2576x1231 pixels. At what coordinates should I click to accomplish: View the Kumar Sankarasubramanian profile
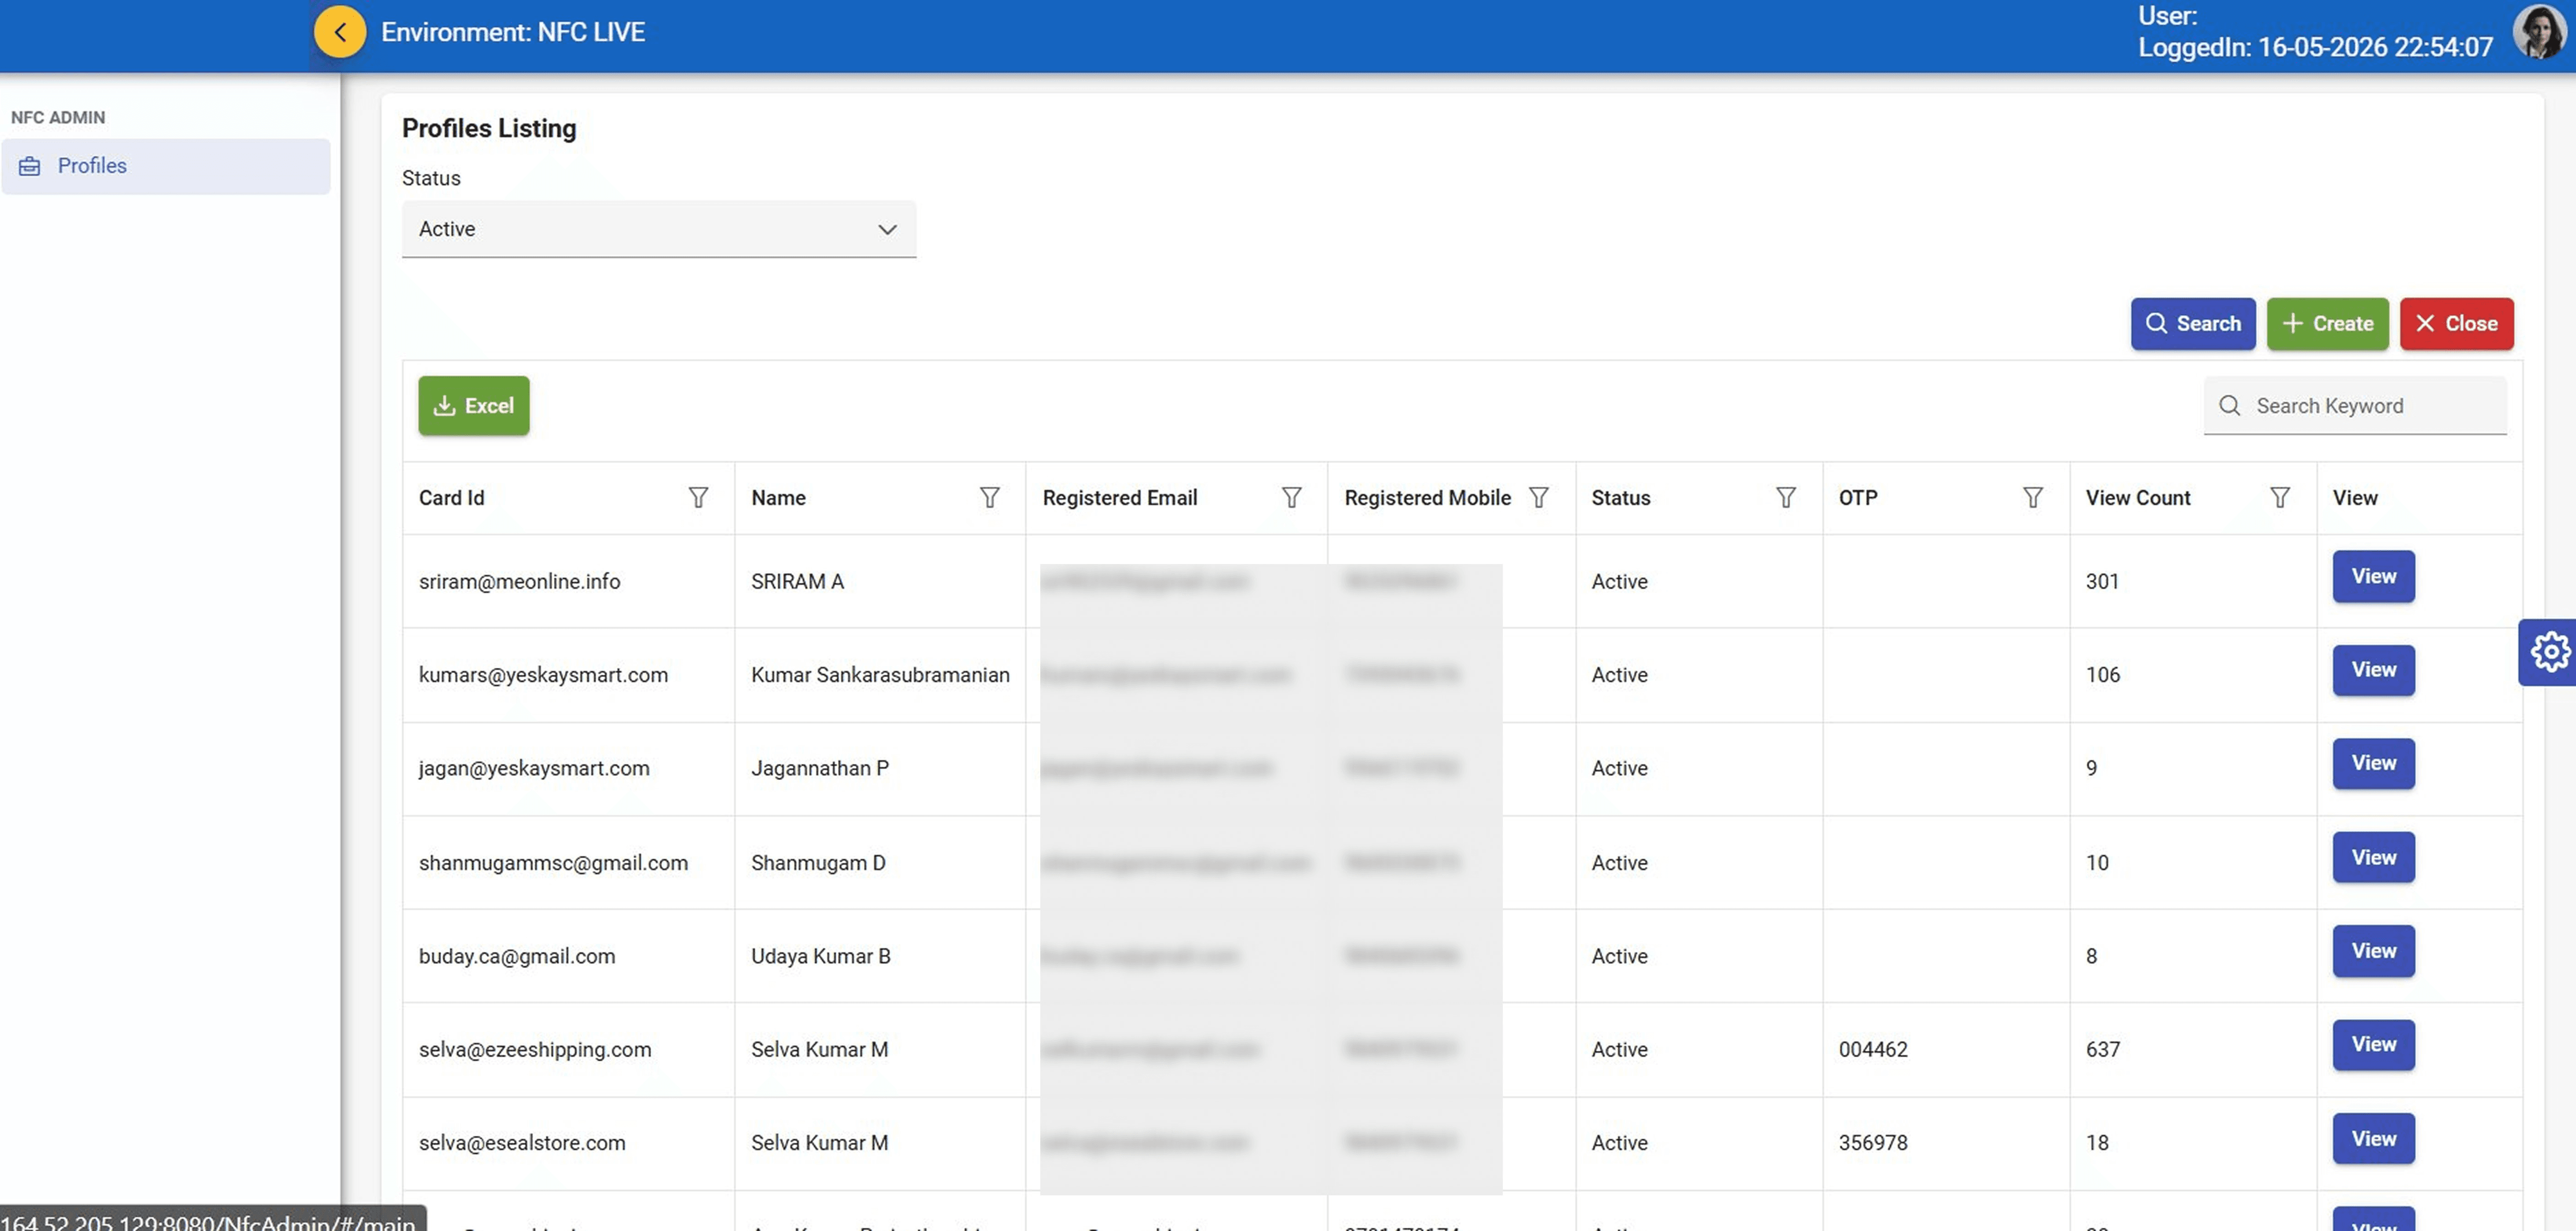click(2373, 670)
